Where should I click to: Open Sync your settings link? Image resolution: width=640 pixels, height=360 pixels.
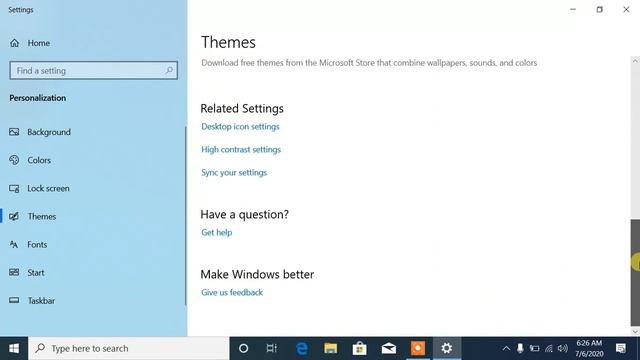click(234, 172)
